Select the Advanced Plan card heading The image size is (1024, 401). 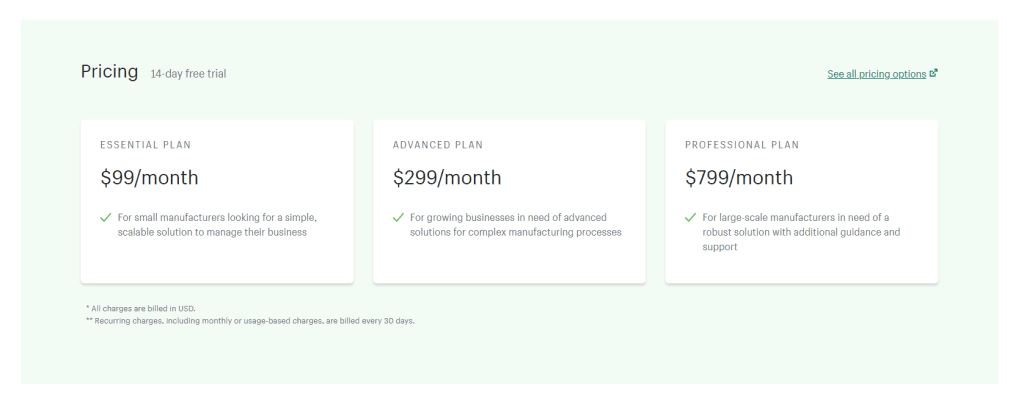(x=438, y=145)
